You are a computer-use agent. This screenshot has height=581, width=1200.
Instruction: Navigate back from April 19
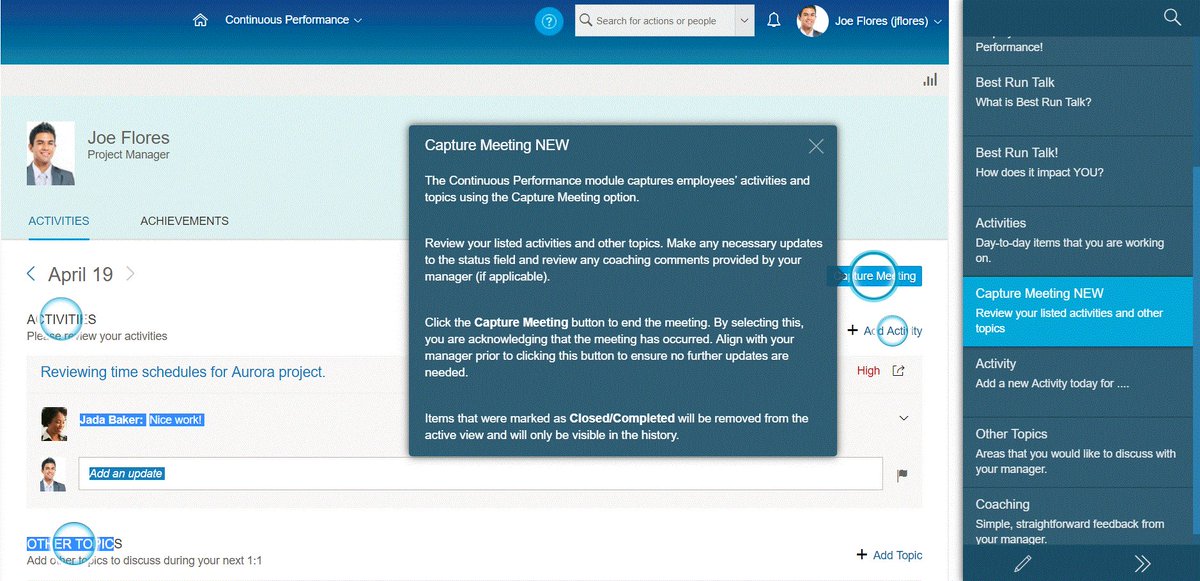pyautogui.click(x=29, y=273)
